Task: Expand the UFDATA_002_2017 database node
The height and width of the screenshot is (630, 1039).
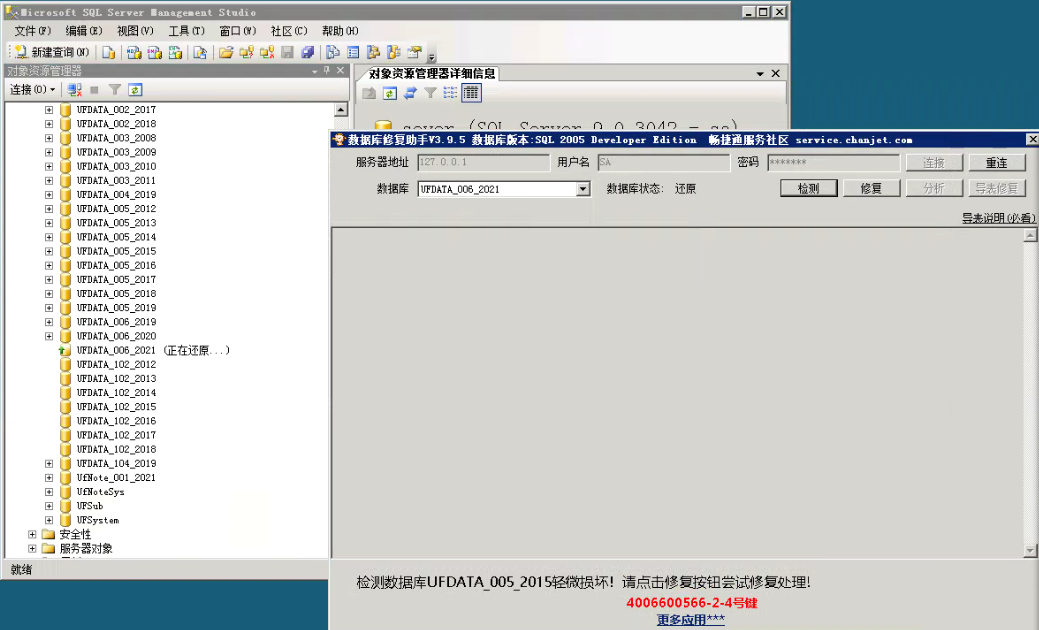Action: (49, 110)
